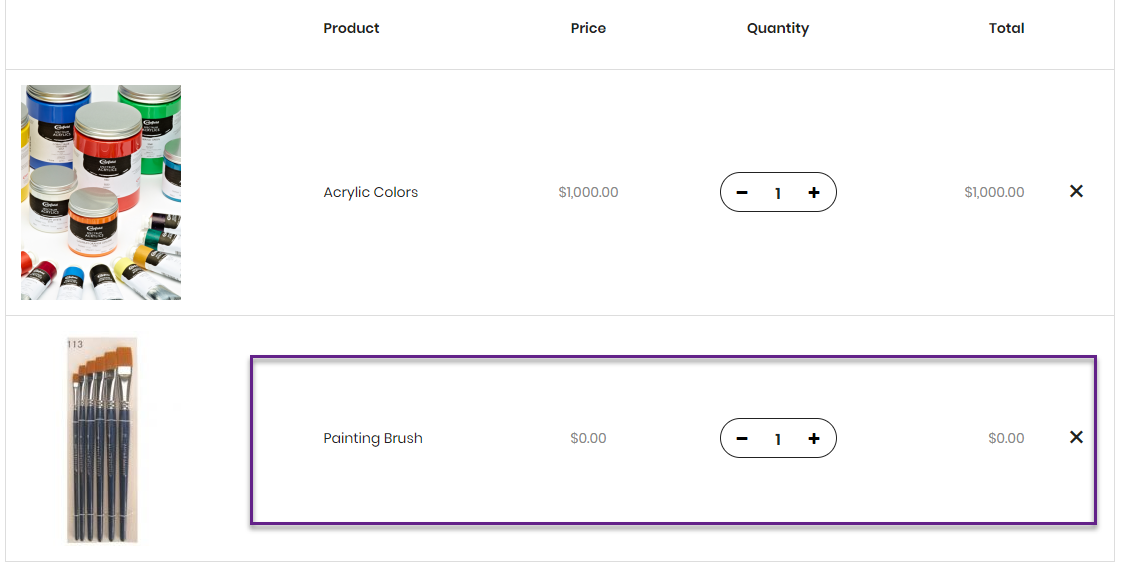Increase the Acrylic Colors quantity with plus
The height and width of the screenshot is (562, 1137).
pyautogui.click(x=814, y=193)
